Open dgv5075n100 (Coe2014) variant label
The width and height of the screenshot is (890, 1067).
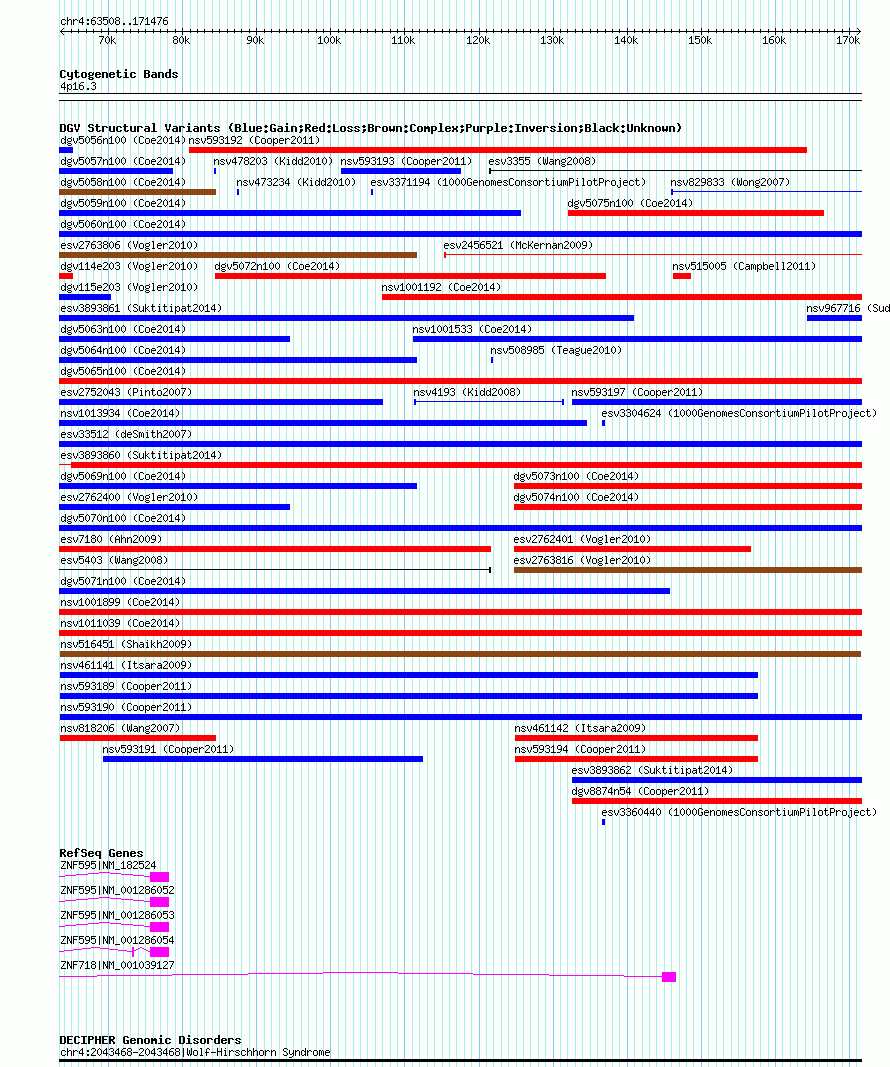(x=630, y=203)
